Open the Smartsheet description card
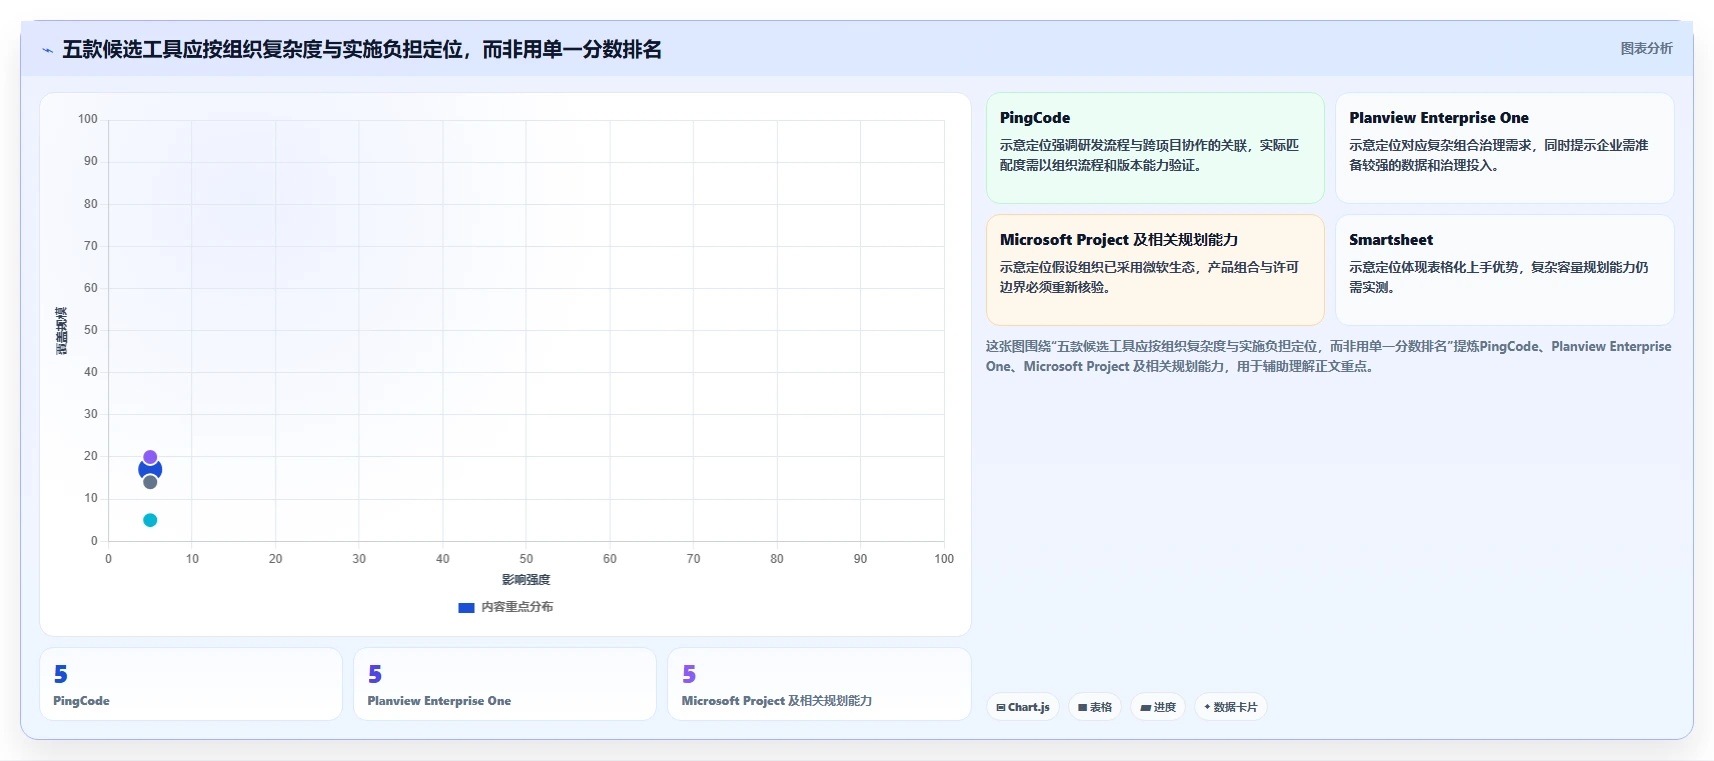This screenshot has width=1714, height=761. tap(1504, 270)
